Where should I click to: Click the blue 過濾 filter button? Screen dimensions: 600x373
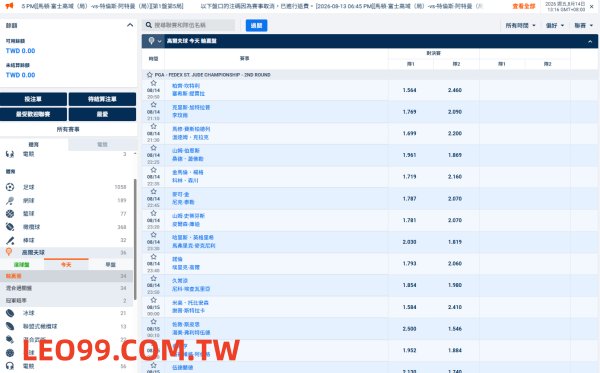[256, 26]
